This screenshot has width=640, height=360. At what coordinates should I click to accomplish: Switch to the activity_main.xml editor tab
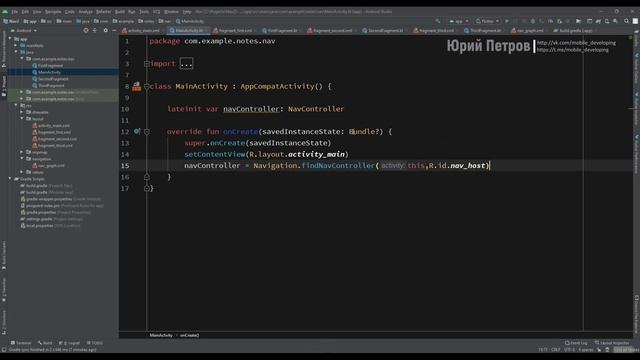[x=142, y=30]
